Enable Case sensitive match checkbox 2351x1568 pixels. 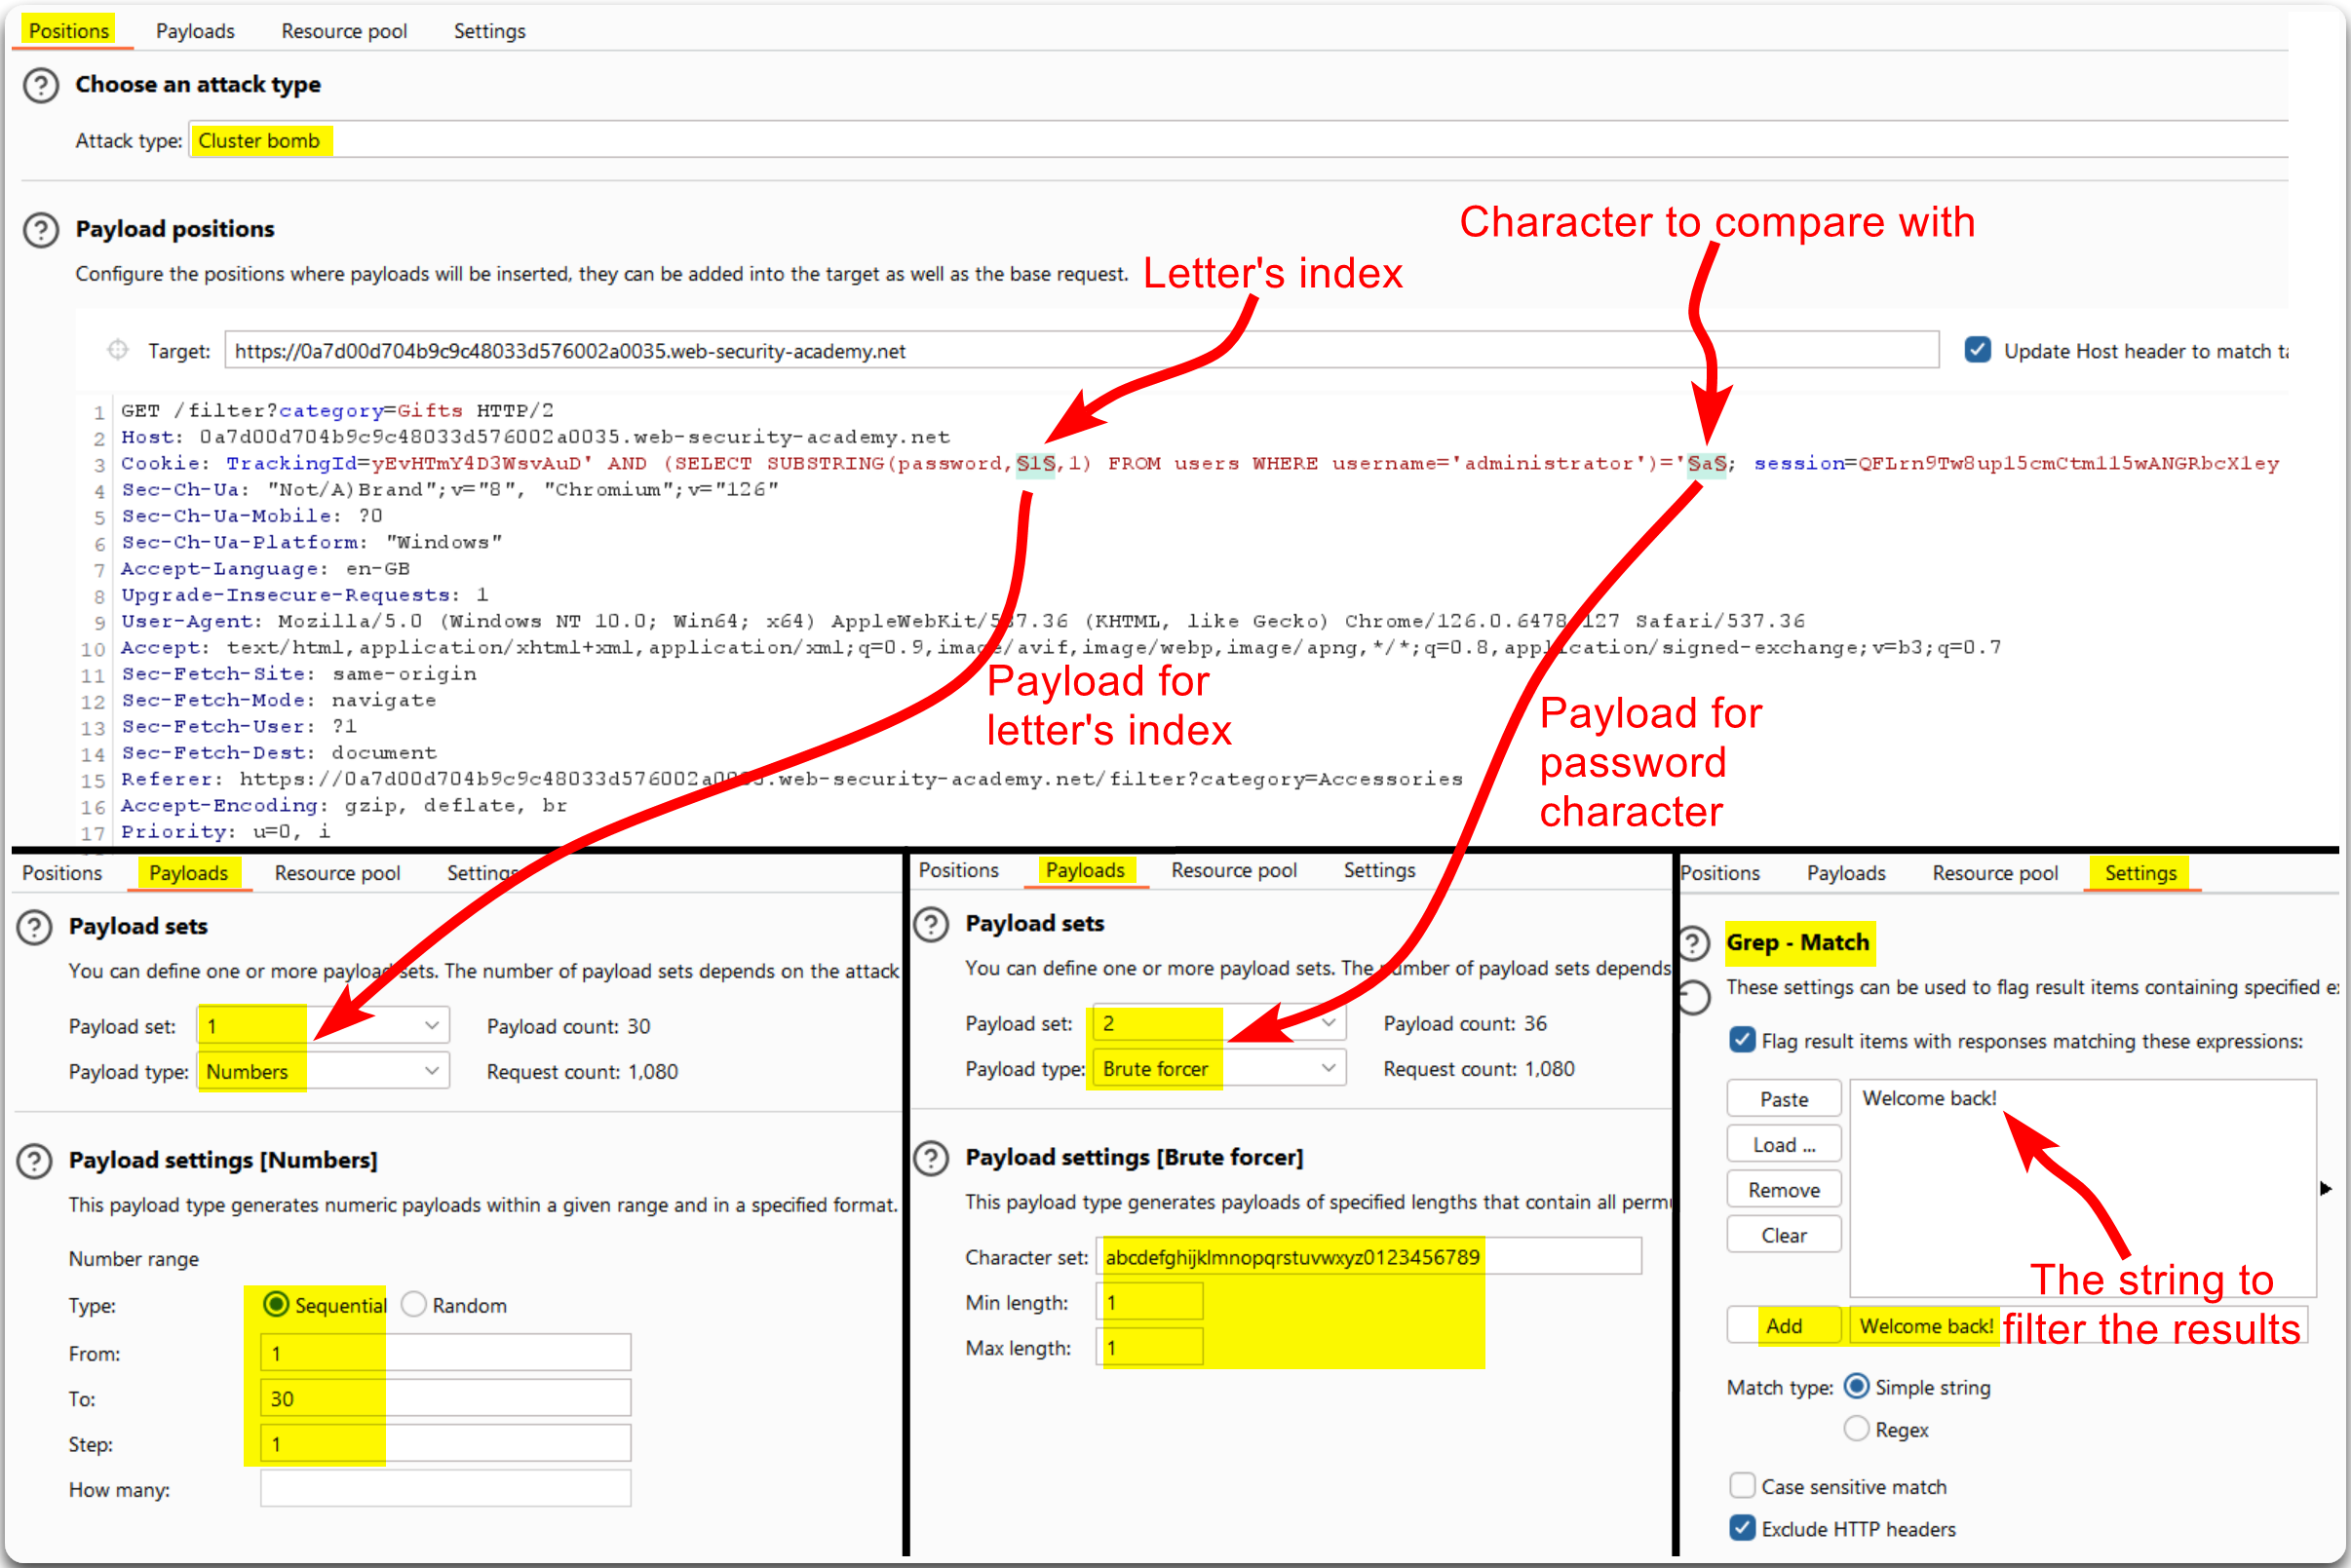1742,1486
